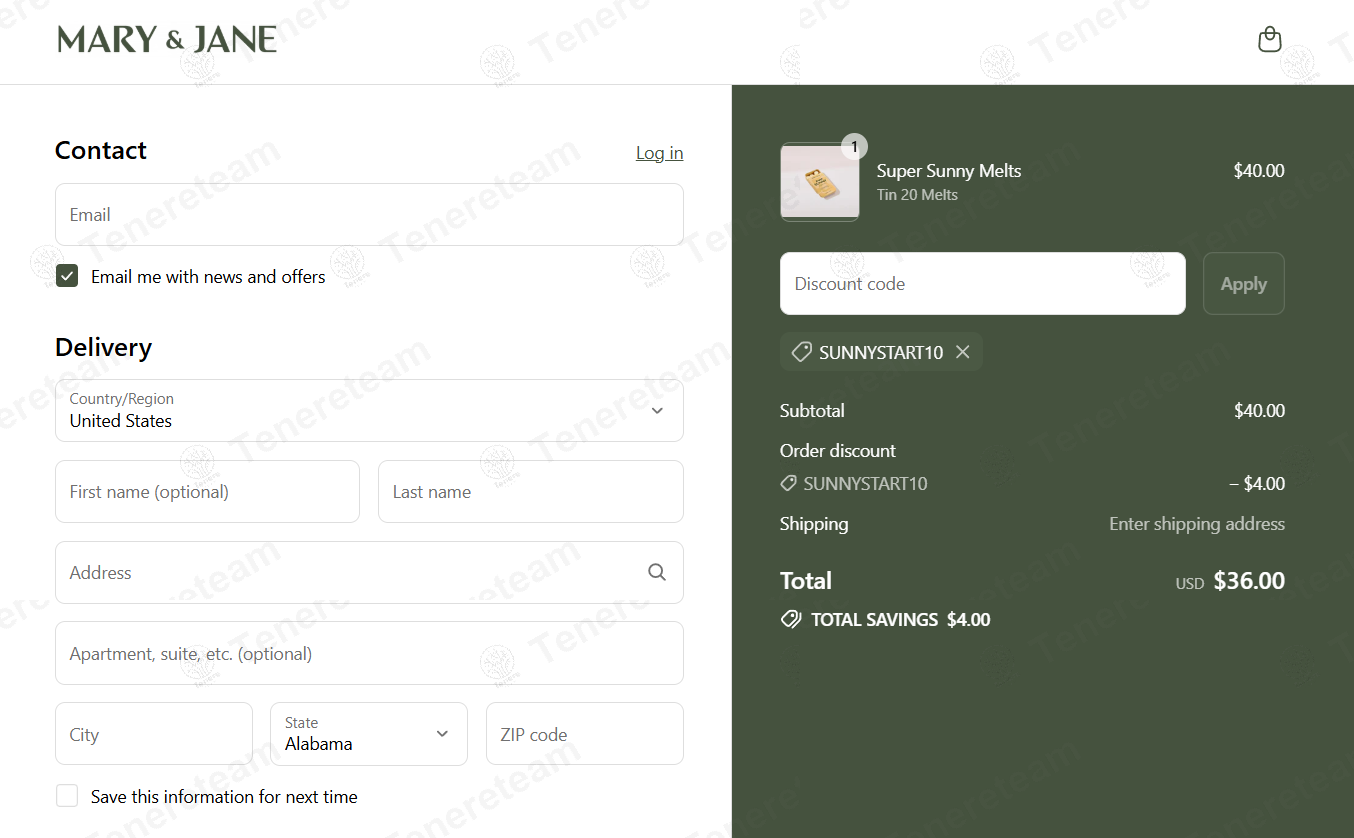Click the Tin 20 Melts variant text
Screen dimensions: 1354x838
[917, 195]
